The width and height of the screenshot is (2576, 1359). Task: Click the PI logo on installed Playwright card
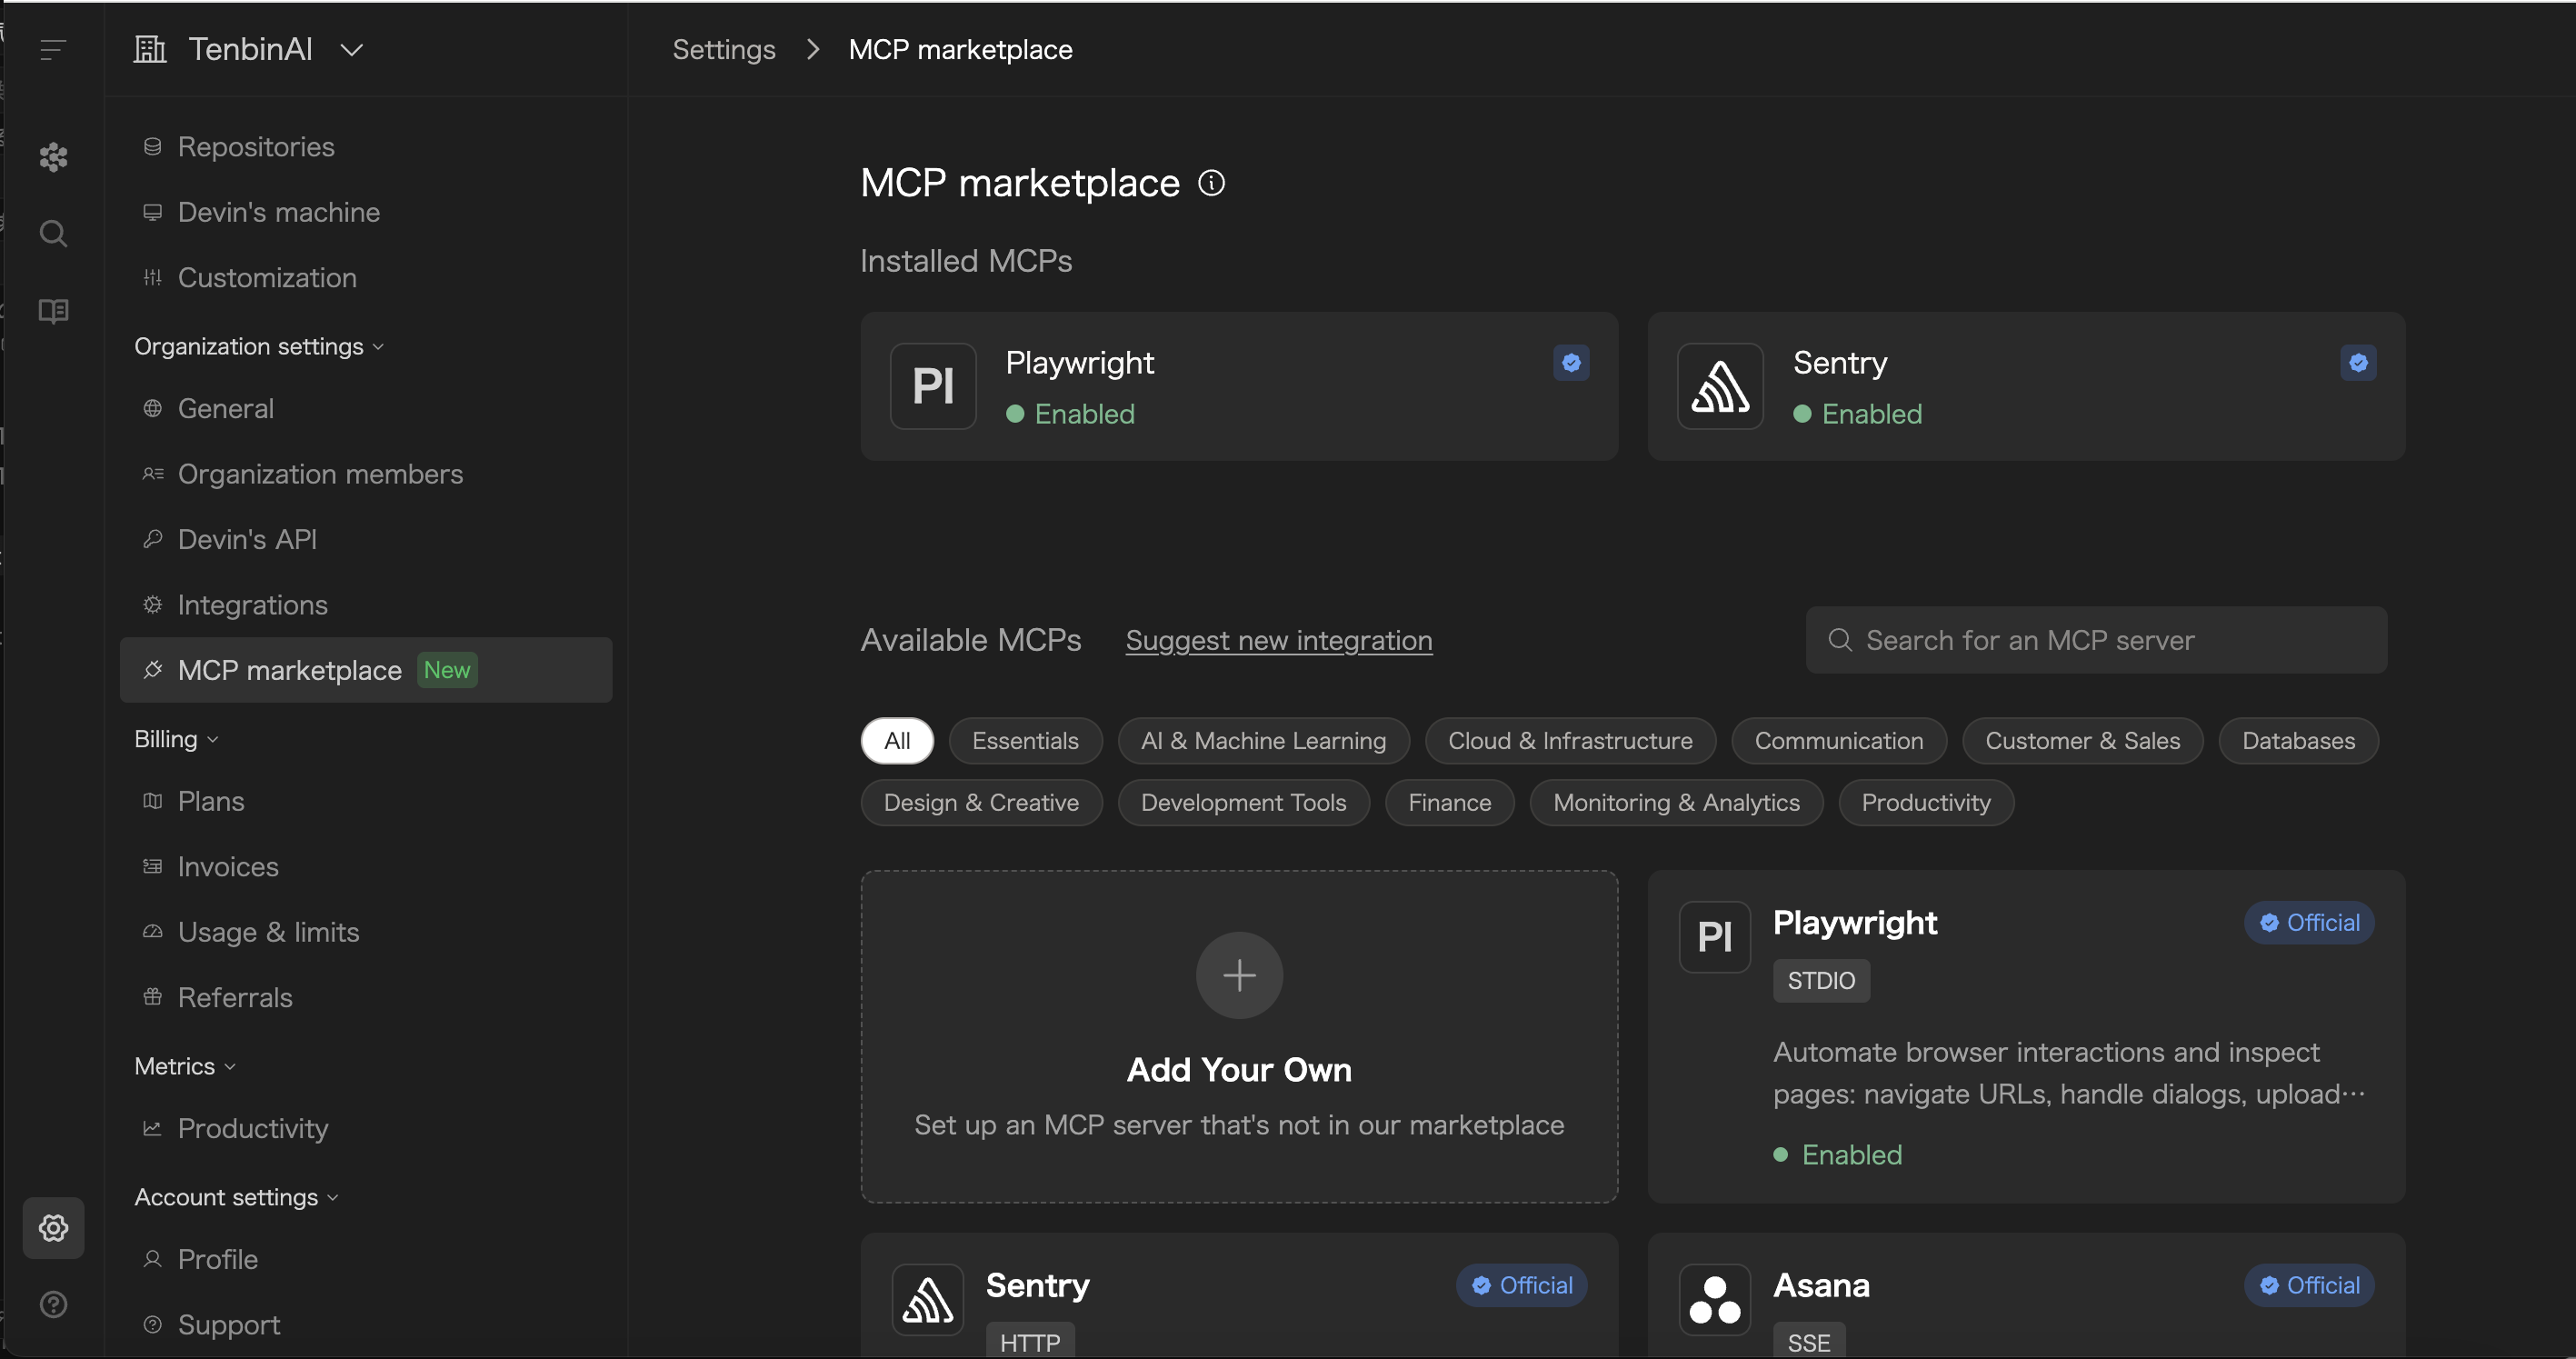pos(933,386)
